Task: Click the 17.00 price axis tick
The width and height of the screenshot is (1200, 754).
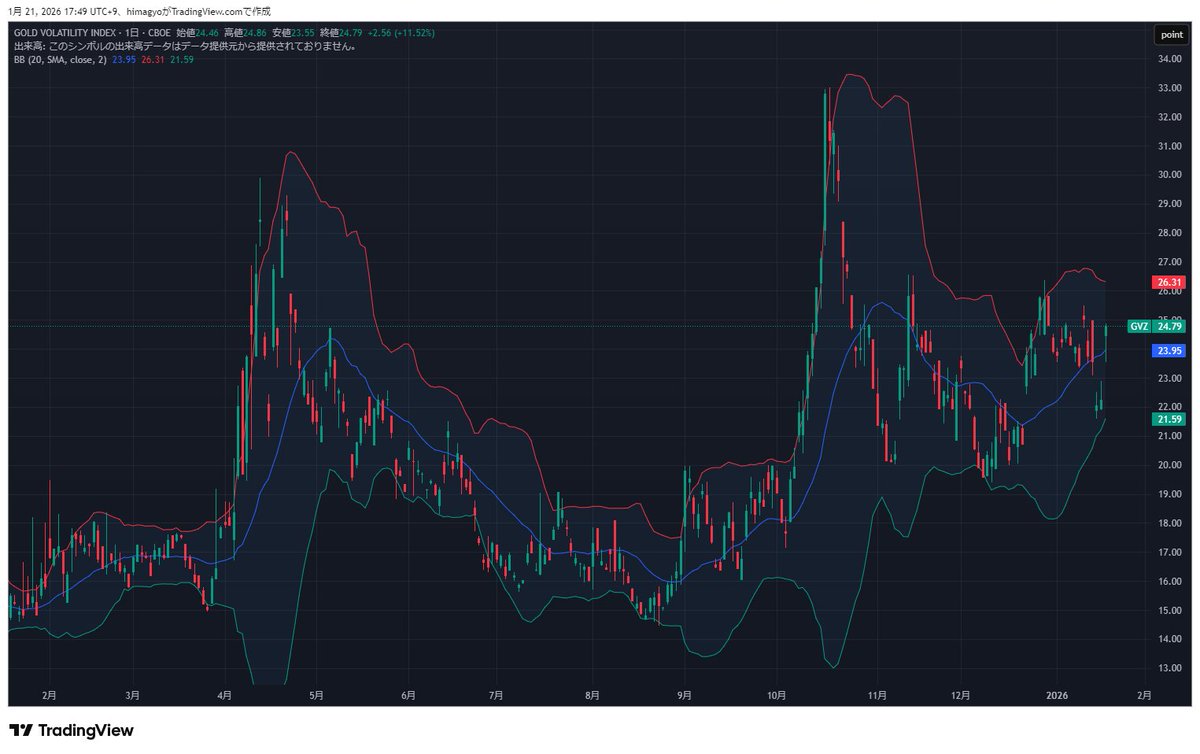Action: point(1170,552)
